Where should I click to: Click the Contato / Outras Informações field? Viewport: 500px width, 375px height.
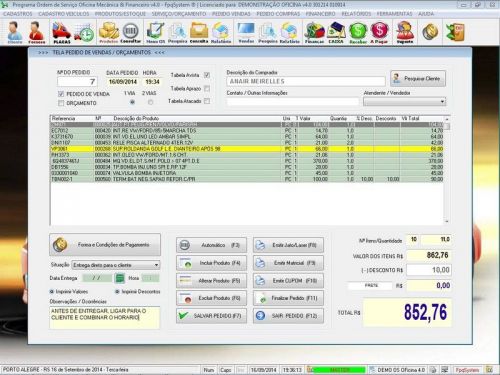[292, 101]
